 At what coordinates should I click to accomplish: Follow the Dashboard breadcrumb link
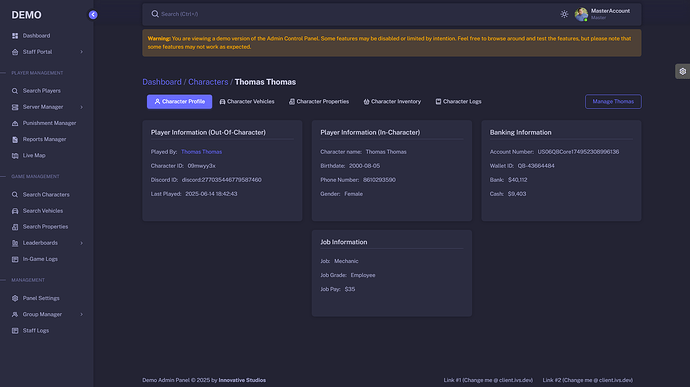click(162, 82)
